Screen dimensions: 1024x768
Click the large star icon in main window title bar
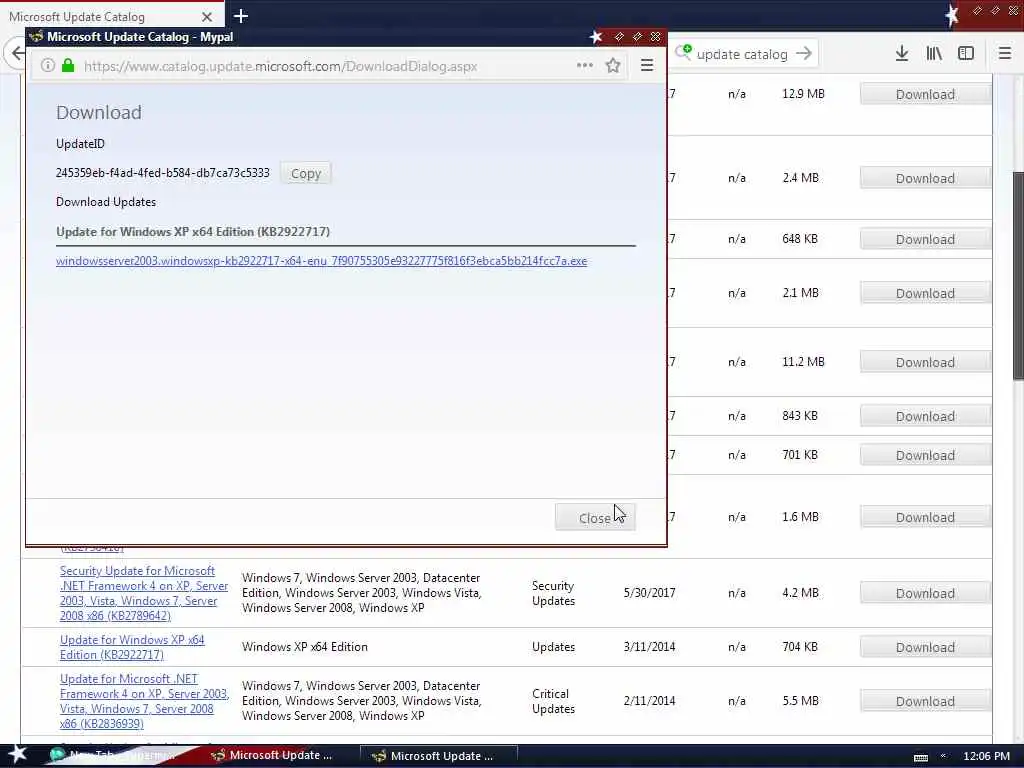(952, 15)
